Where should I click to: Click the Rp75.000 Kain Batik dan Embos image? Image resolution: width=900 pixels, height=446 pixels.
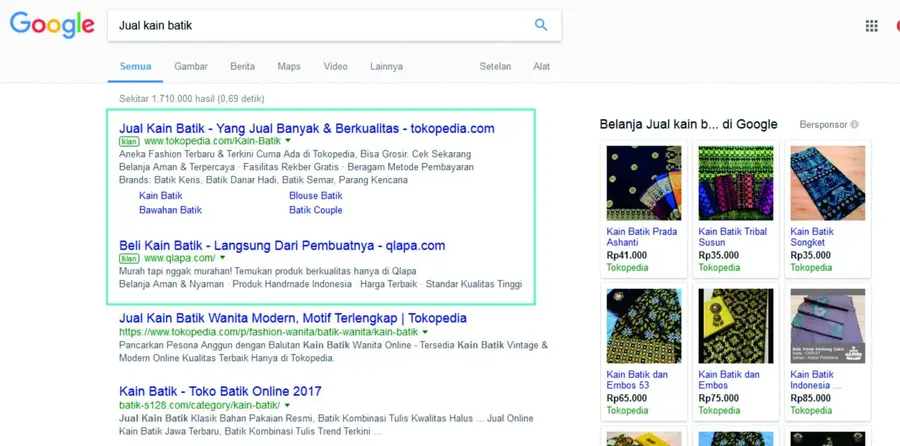pyautogui.click(x=736, y=325)
